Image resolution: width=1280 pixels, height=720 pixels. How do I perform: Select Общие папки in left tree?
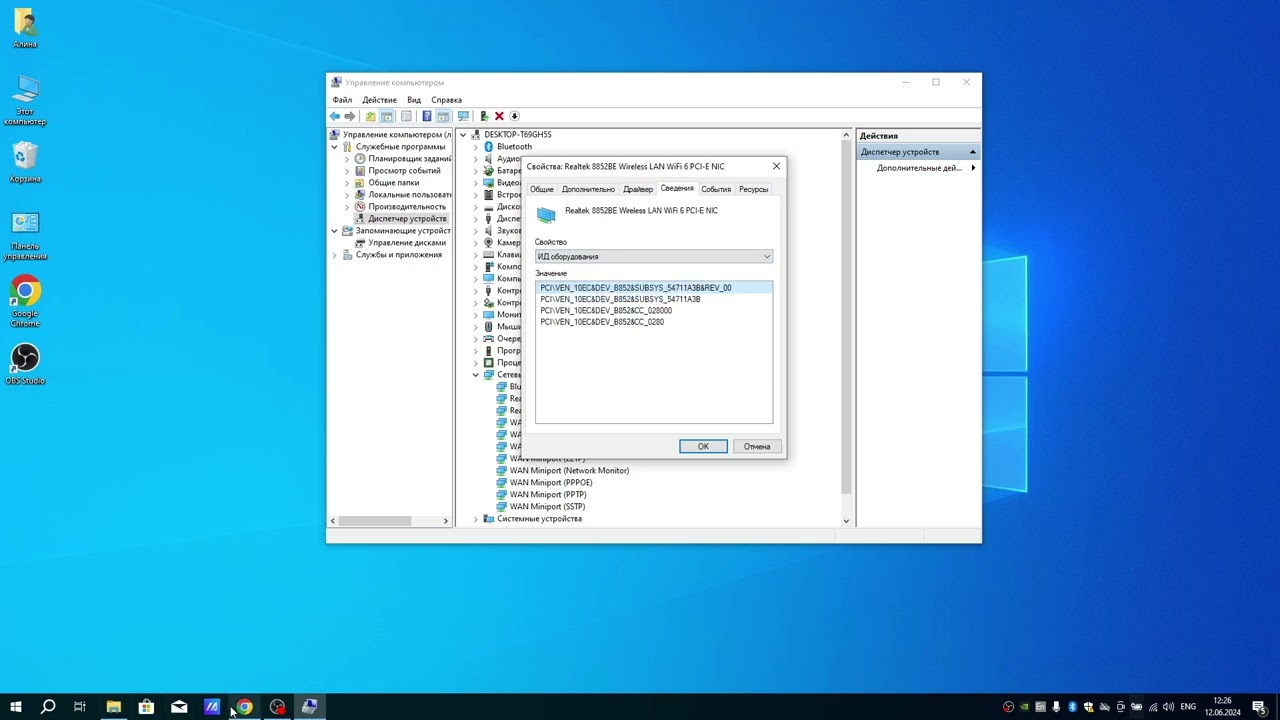(x=393, y=182)
